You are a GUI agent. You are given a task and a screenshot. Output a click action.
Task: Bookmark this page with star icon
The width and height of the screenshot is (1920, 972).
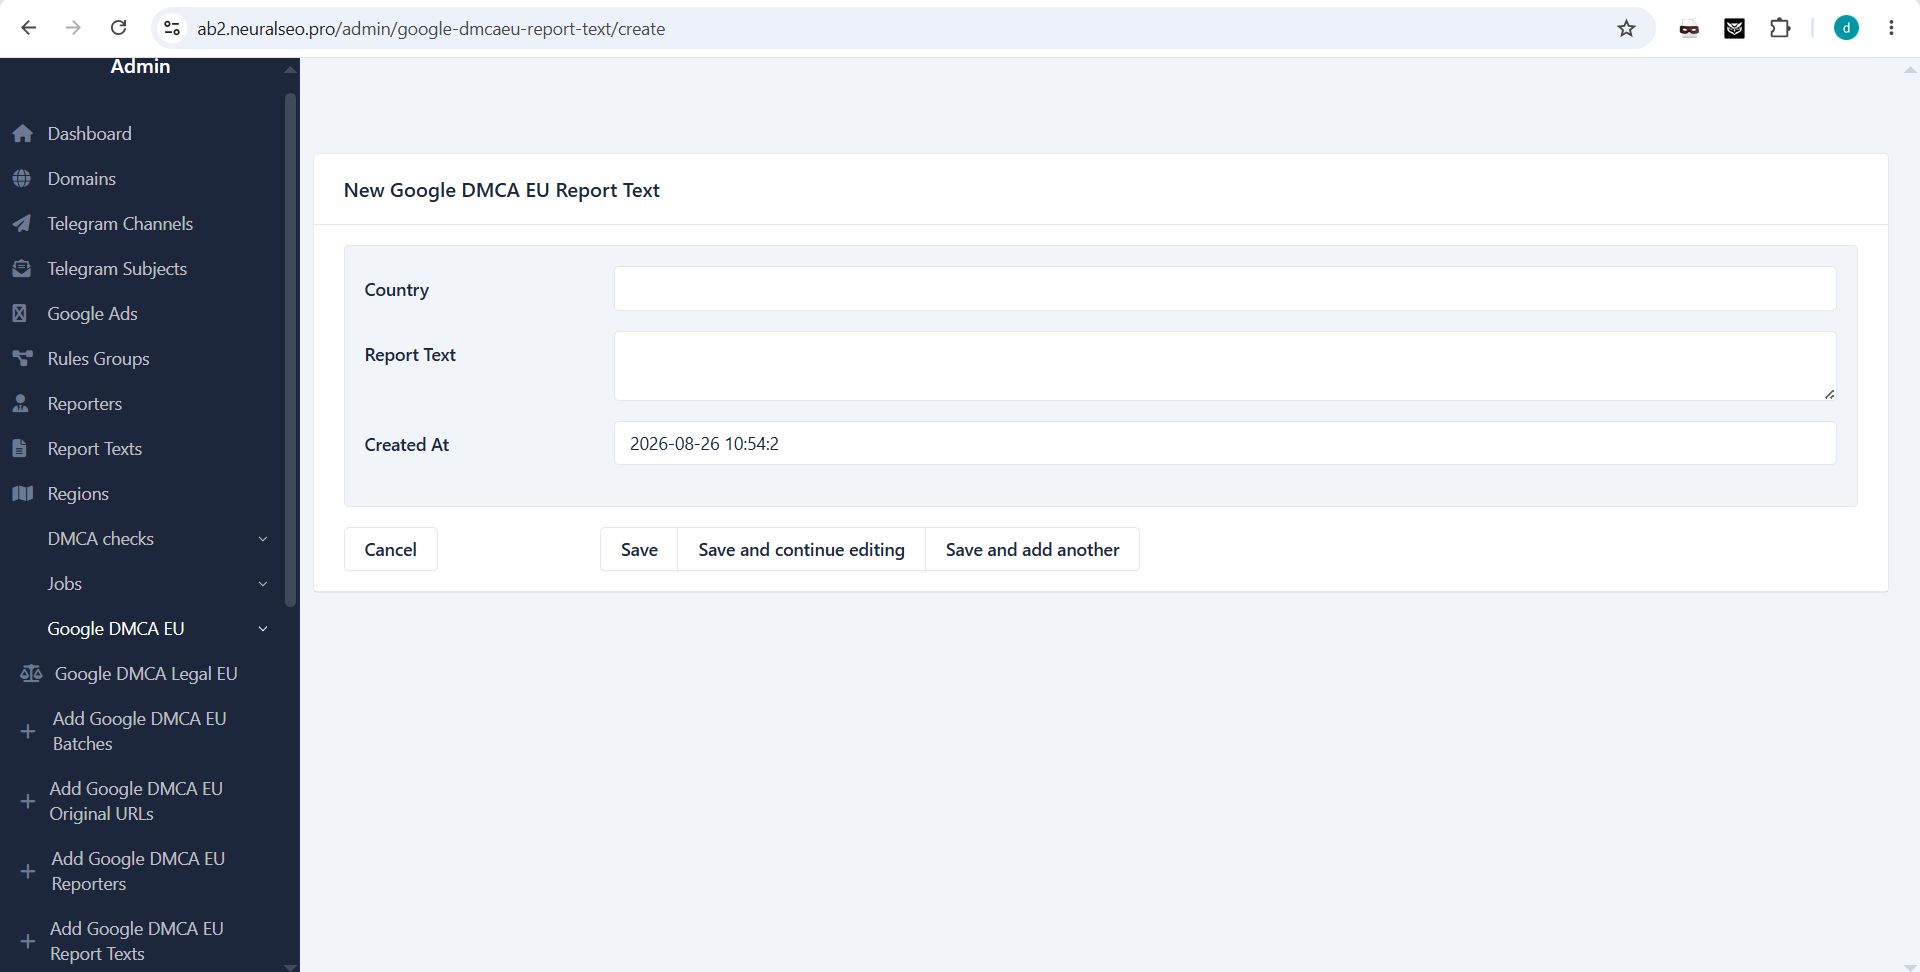coord(1626,28)
